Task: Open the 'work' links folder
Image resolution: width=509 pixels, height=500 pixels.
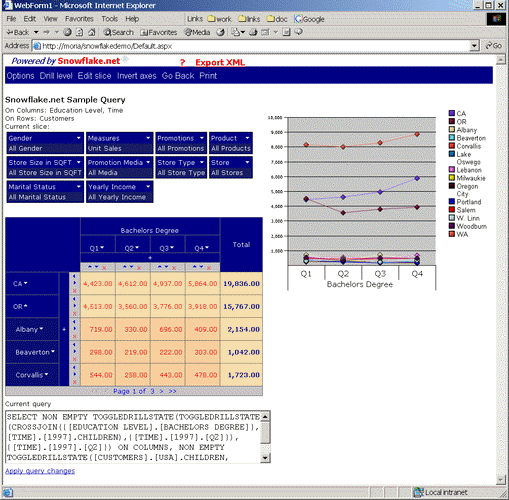Action: point(219,19)
